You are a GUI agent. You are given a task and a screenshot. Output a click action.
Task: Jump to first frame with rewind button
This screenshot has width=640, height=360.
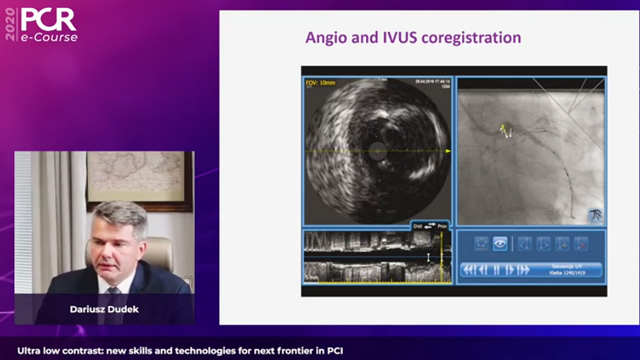[469, 270]
